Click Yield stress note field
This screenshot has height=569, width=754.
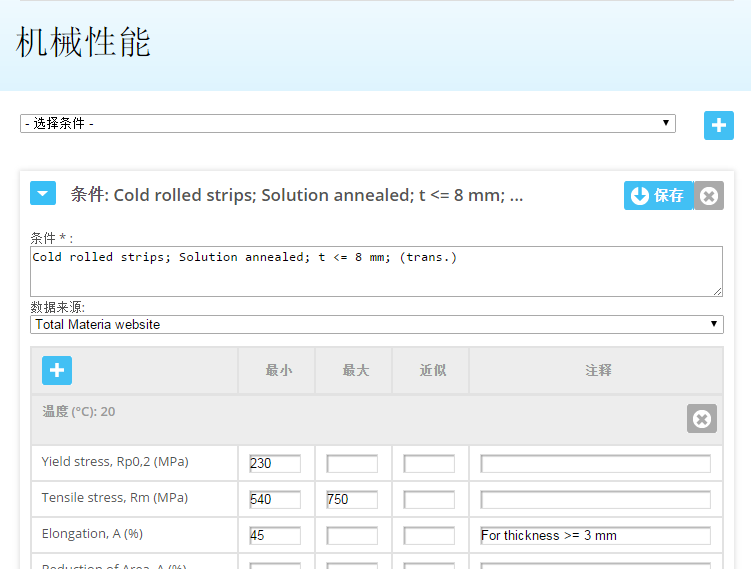pyautogui.click(x=595, y=464)
